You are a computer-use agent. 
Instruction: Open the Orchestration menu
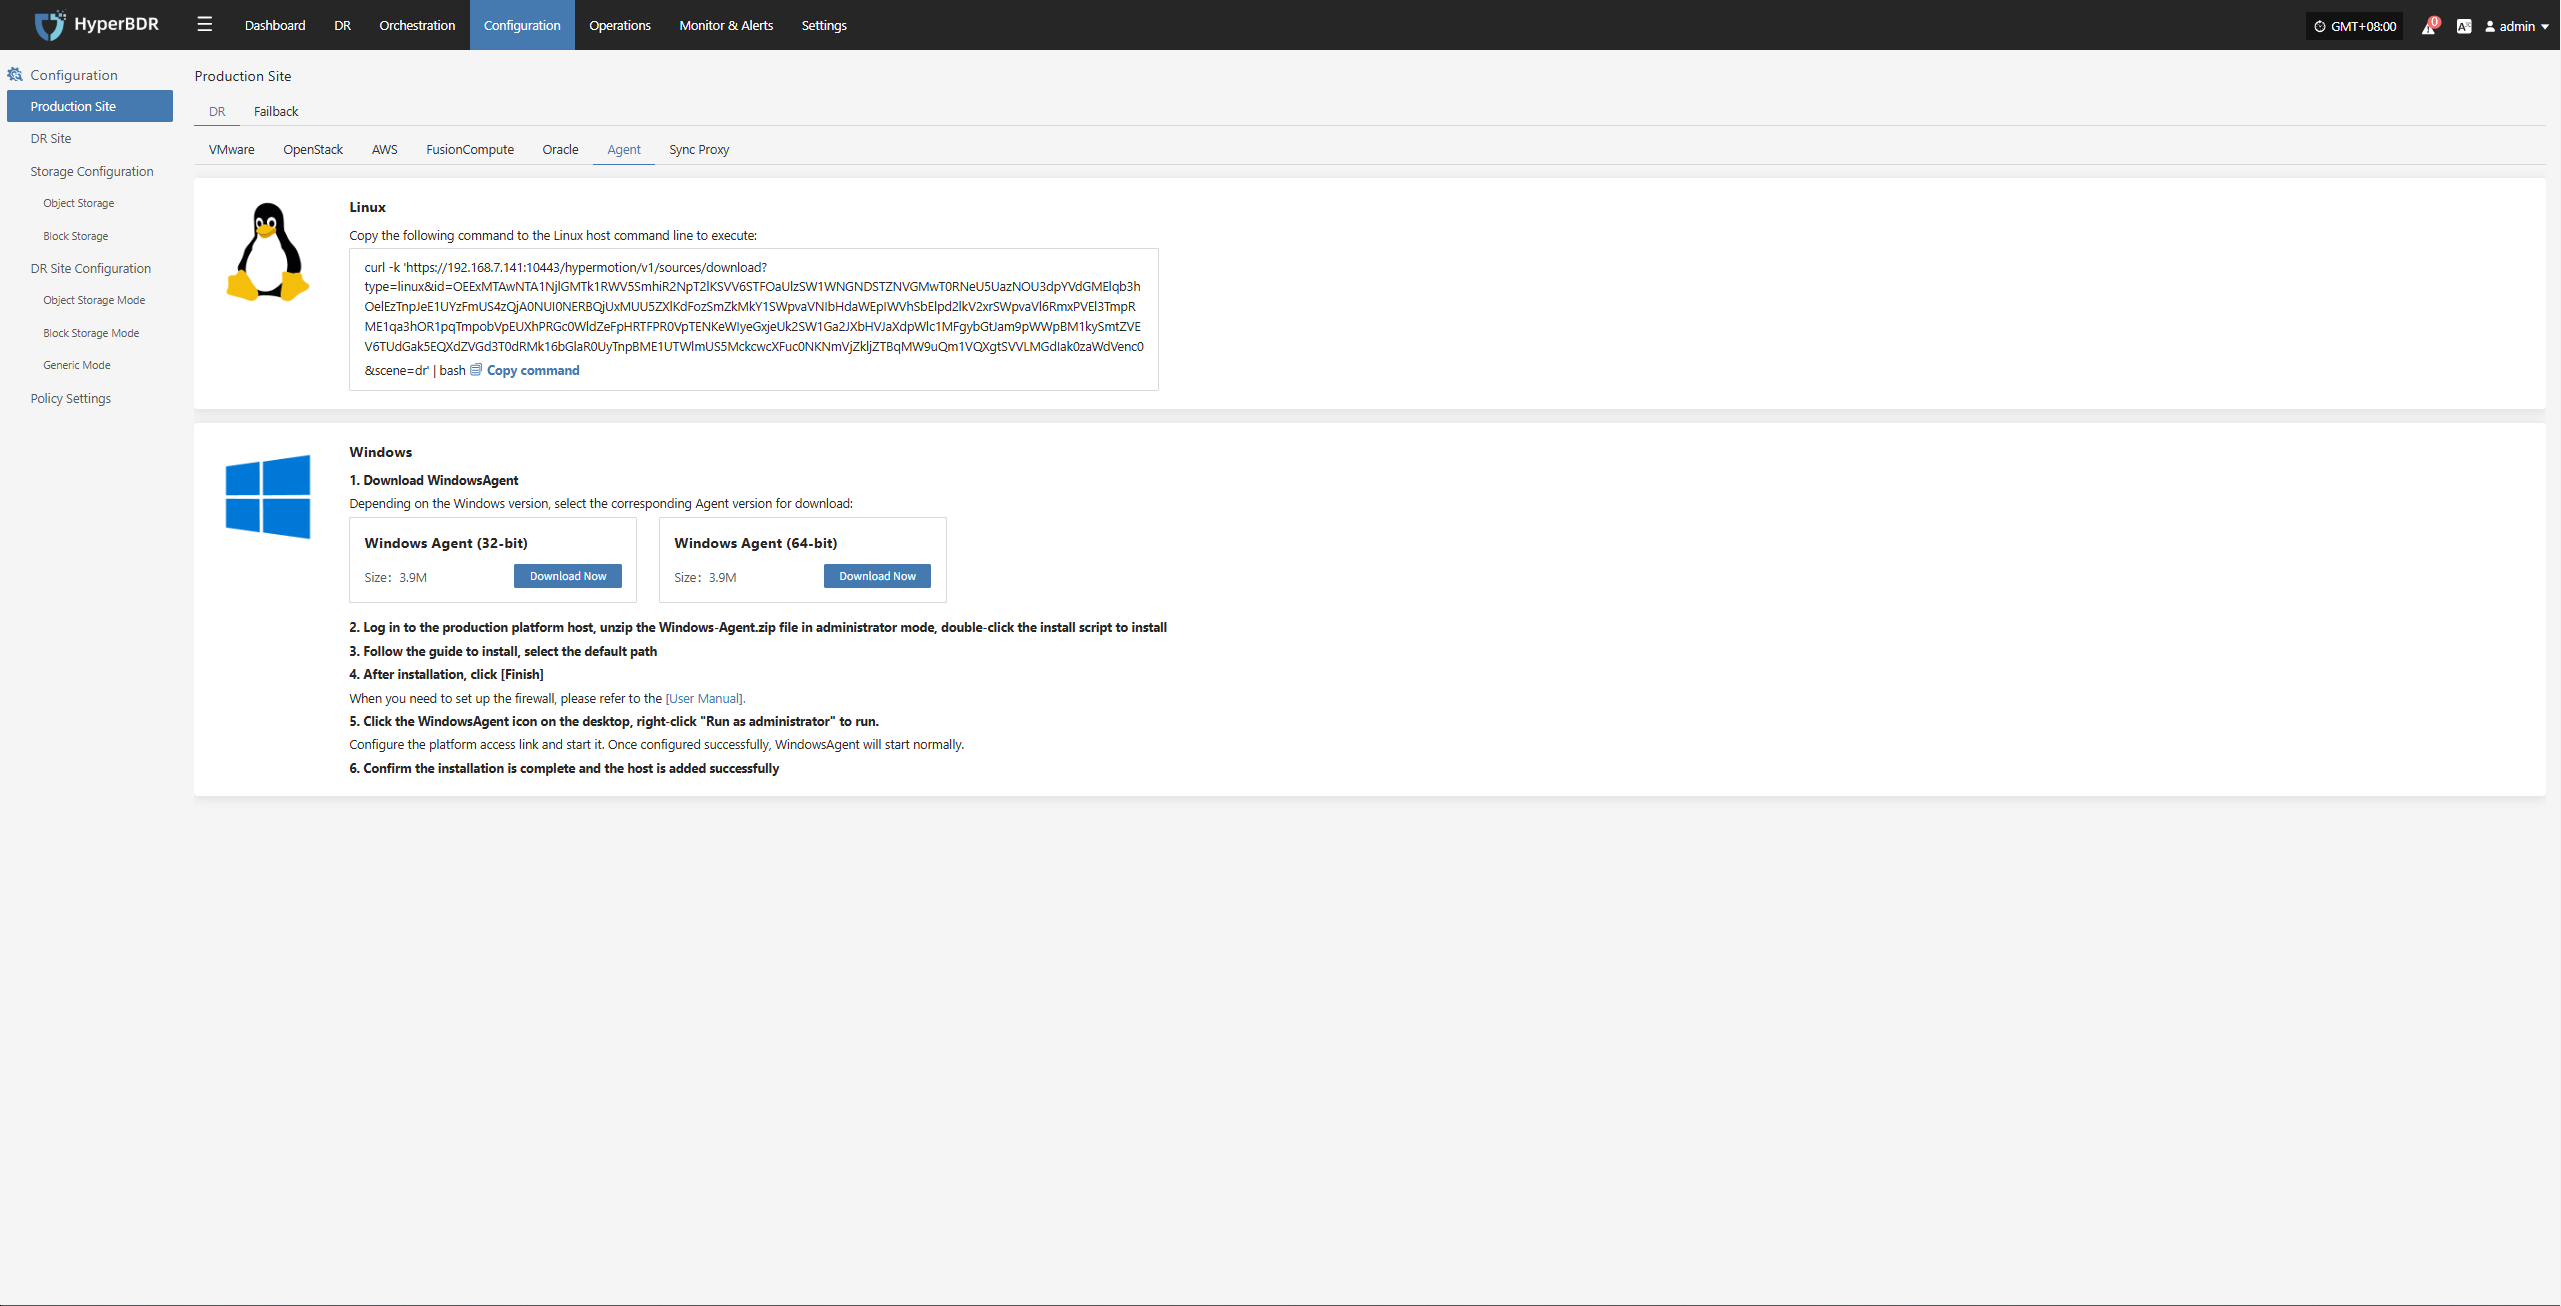pyautogui.click(x=417, y=25)
